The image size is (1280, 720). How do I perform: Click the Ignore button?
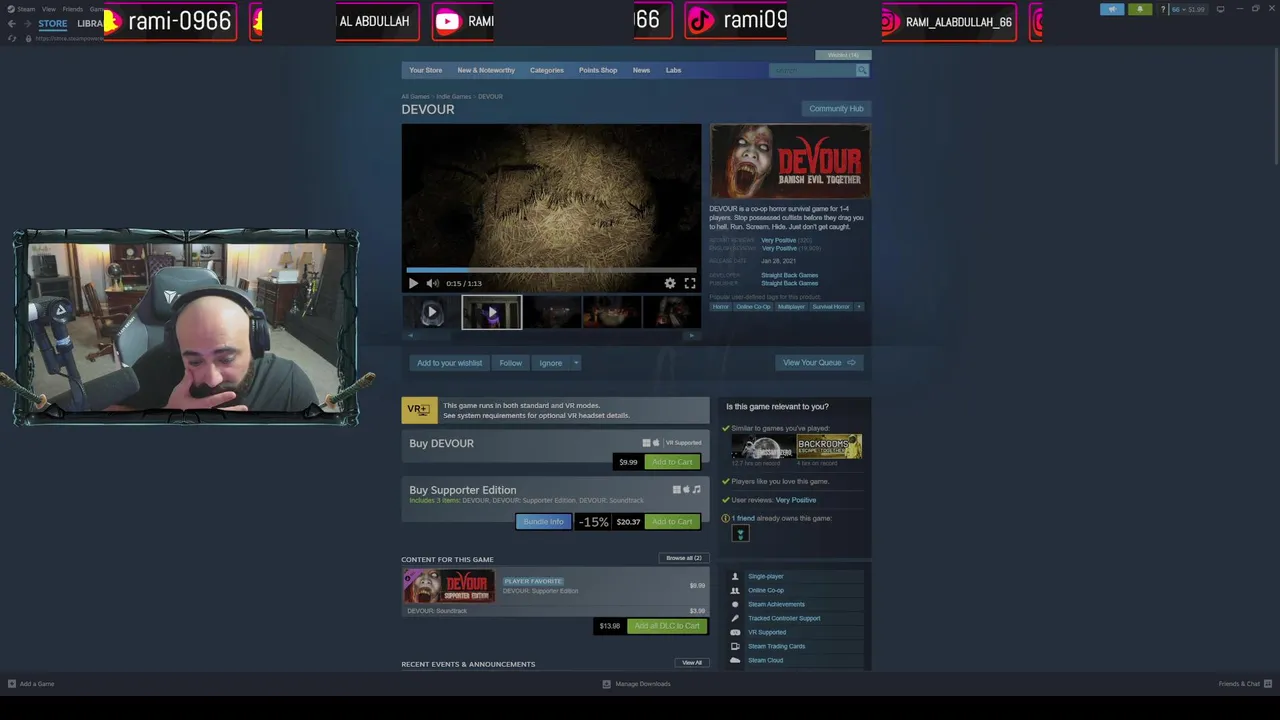[x=550, y=363]
